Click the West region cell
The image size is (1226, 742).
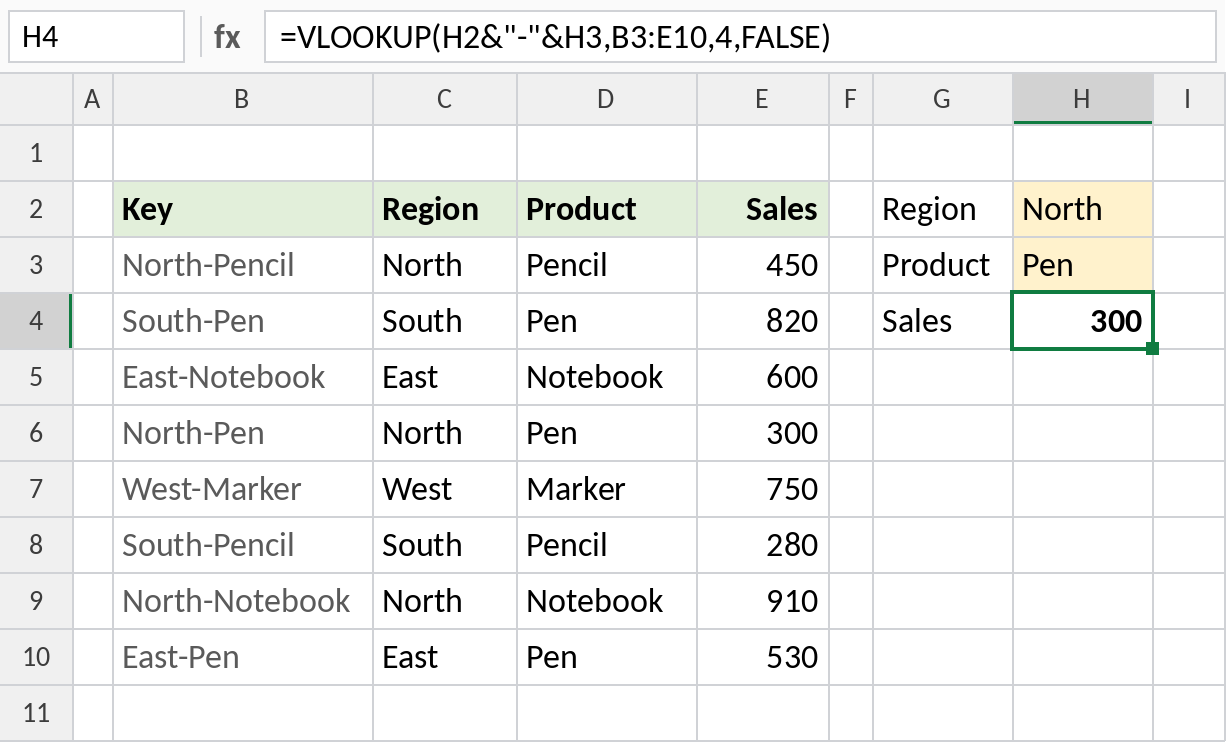click(x=445, y=489)
